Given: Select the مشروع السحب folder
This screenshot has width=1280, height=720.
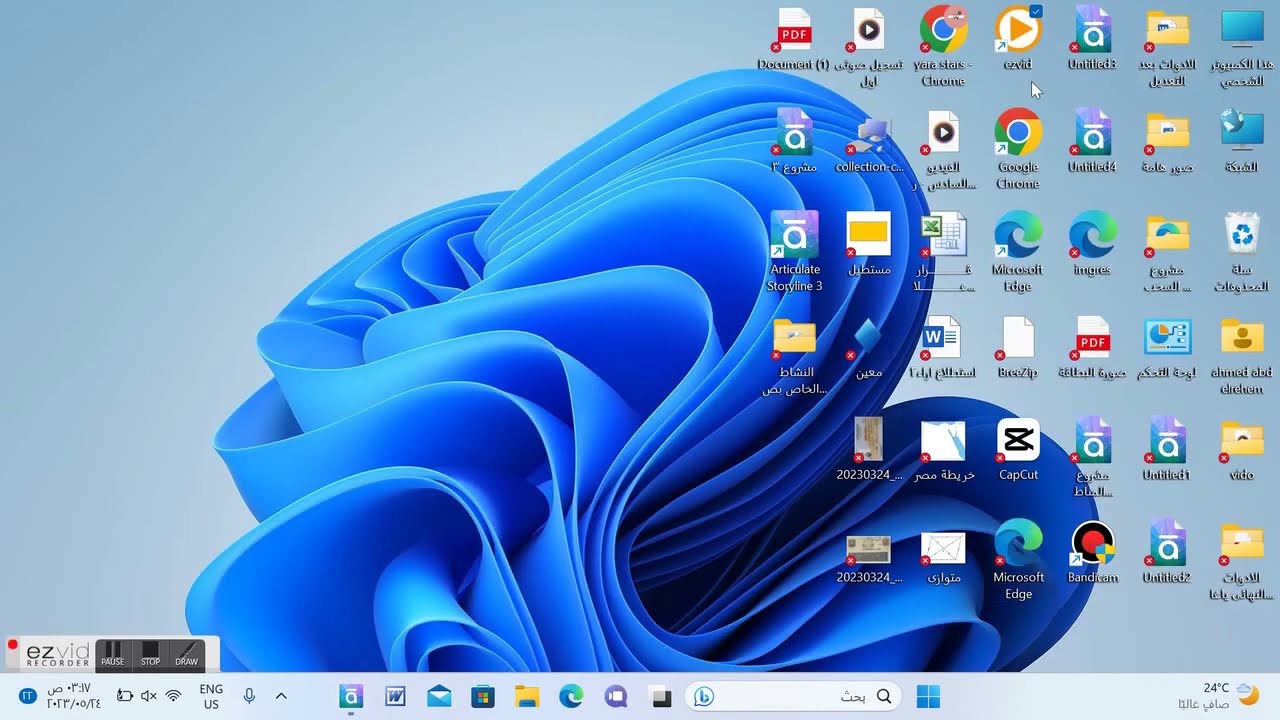Looking at the screenshot, I should [x=1167, y=252].
